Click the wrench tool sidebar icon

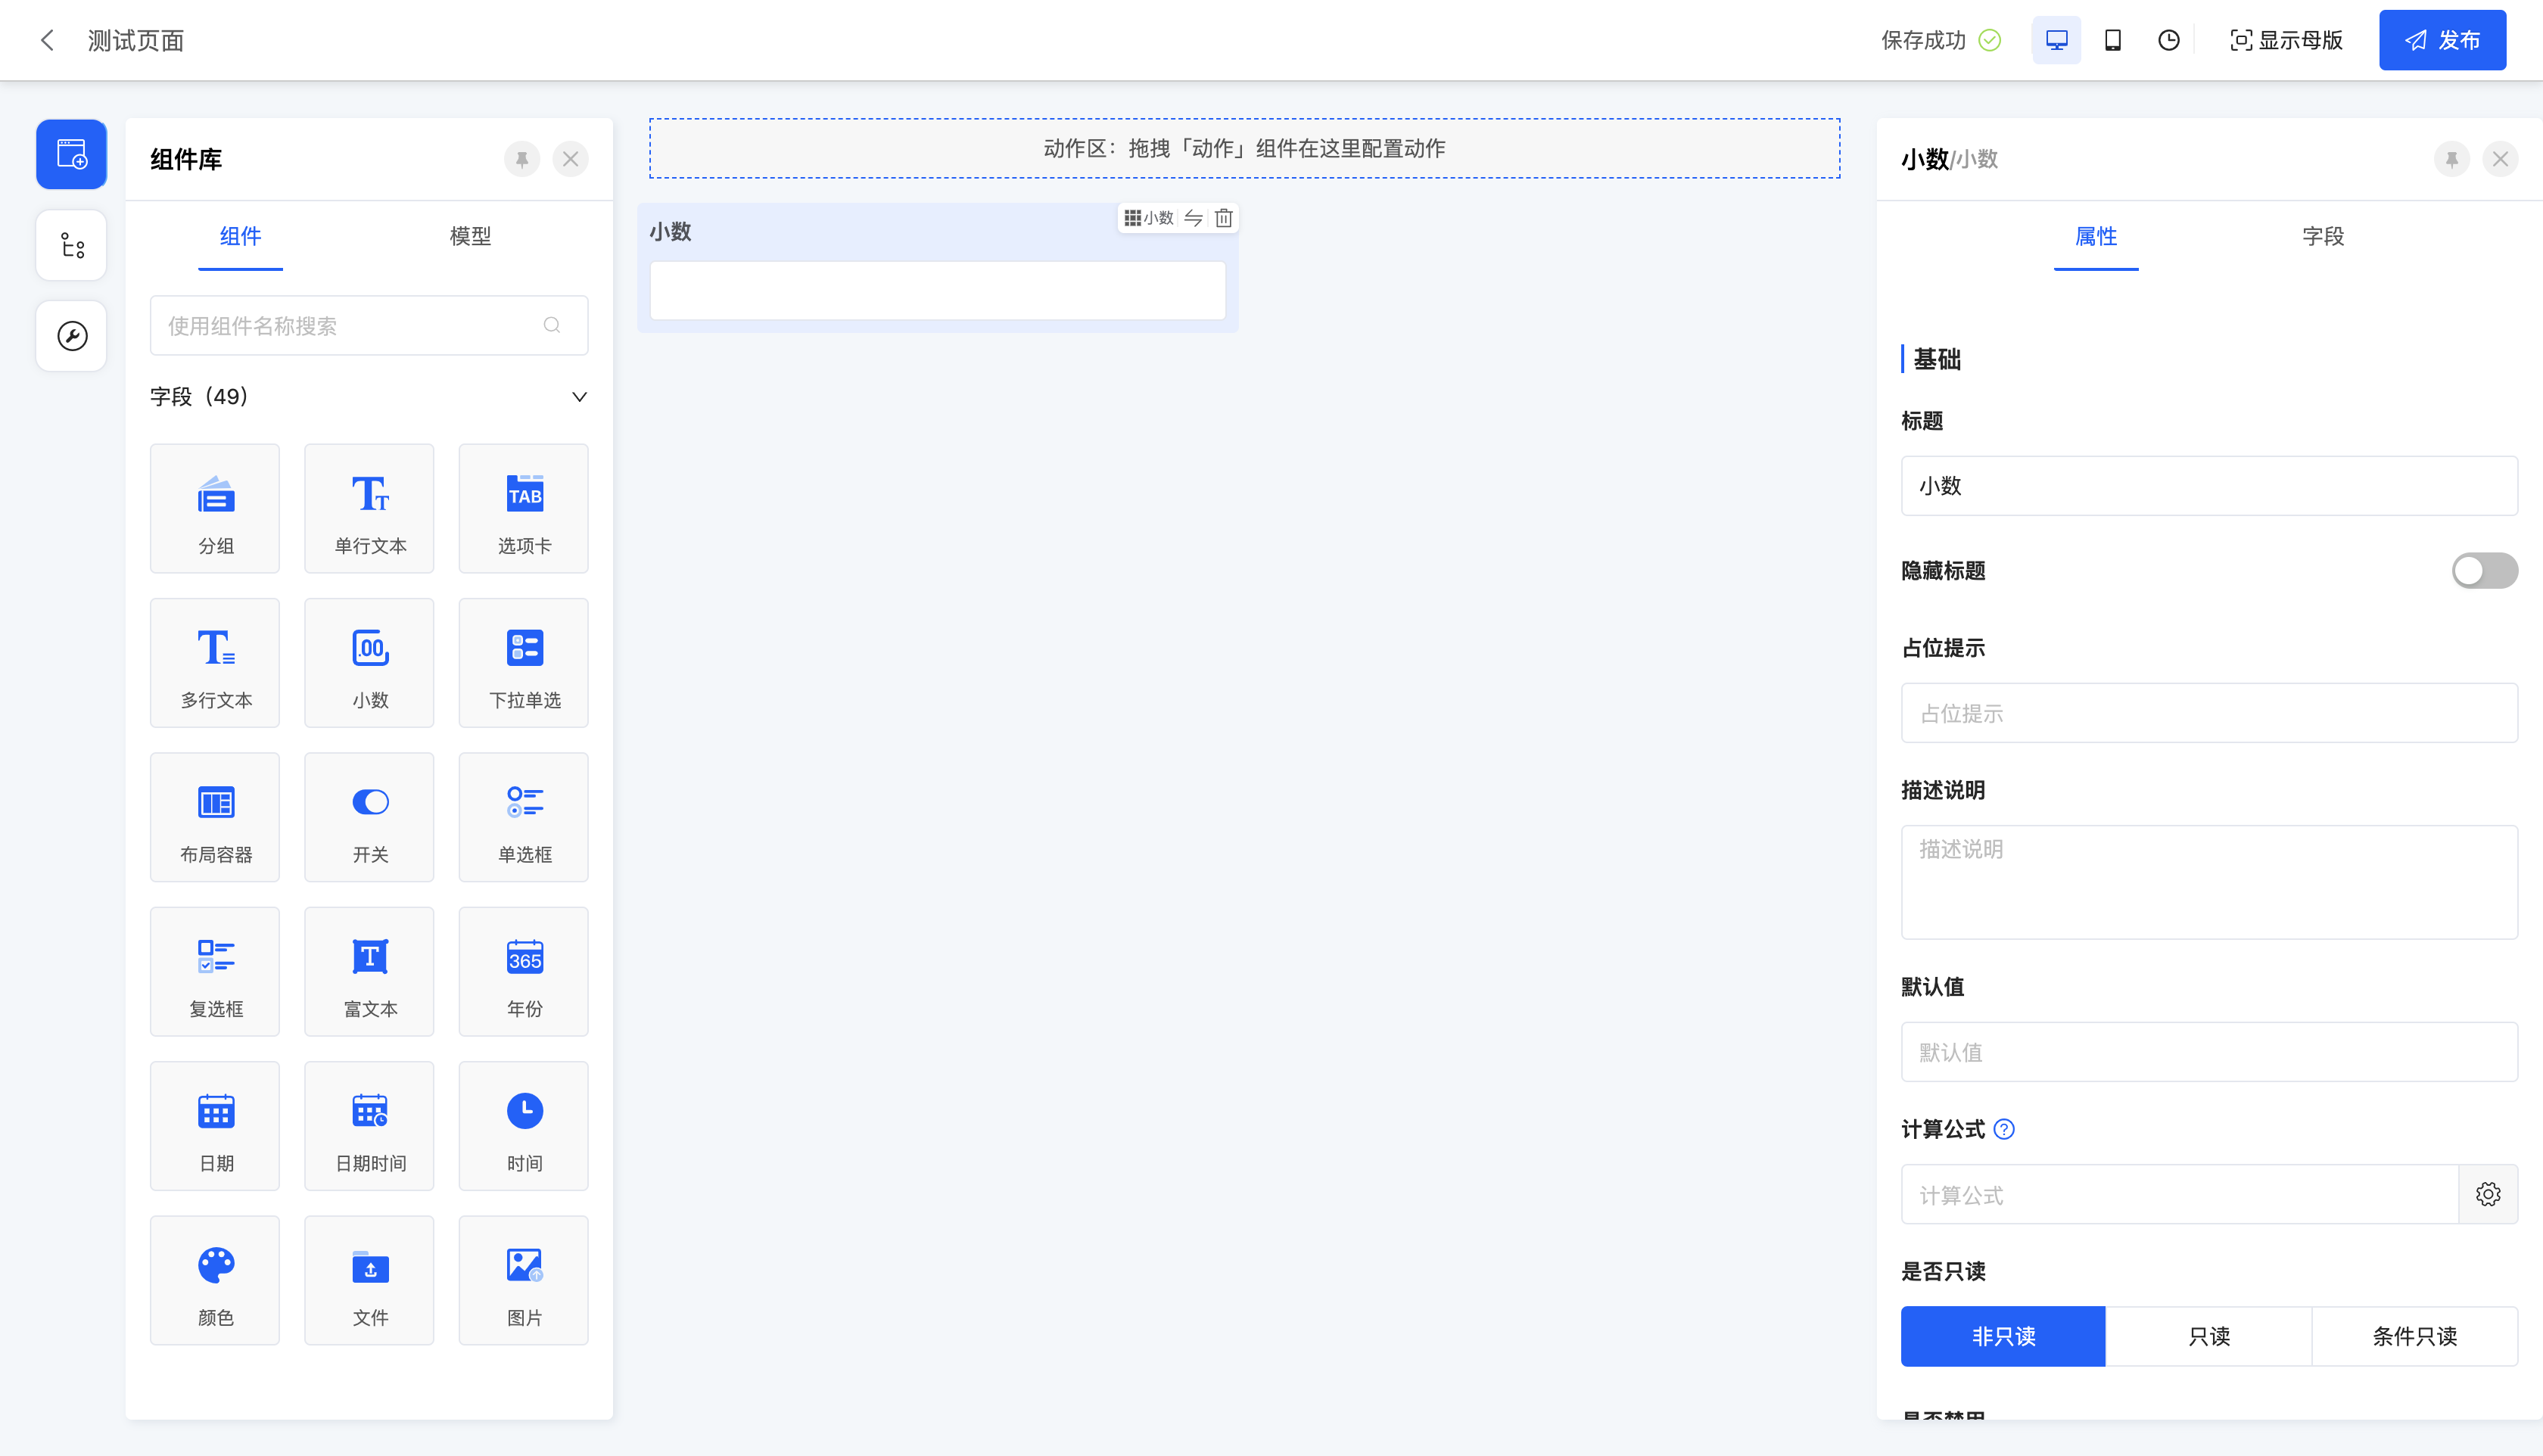(71, 336)
